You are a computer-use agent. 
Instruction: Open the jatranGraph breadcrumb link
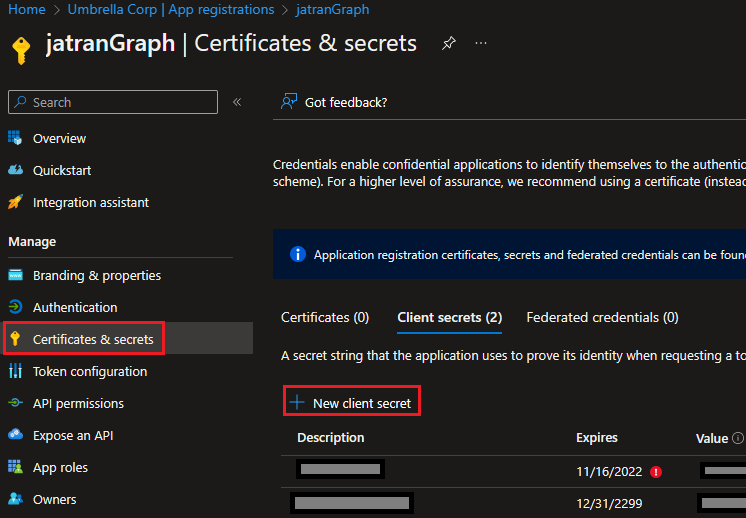coord(333,10)
